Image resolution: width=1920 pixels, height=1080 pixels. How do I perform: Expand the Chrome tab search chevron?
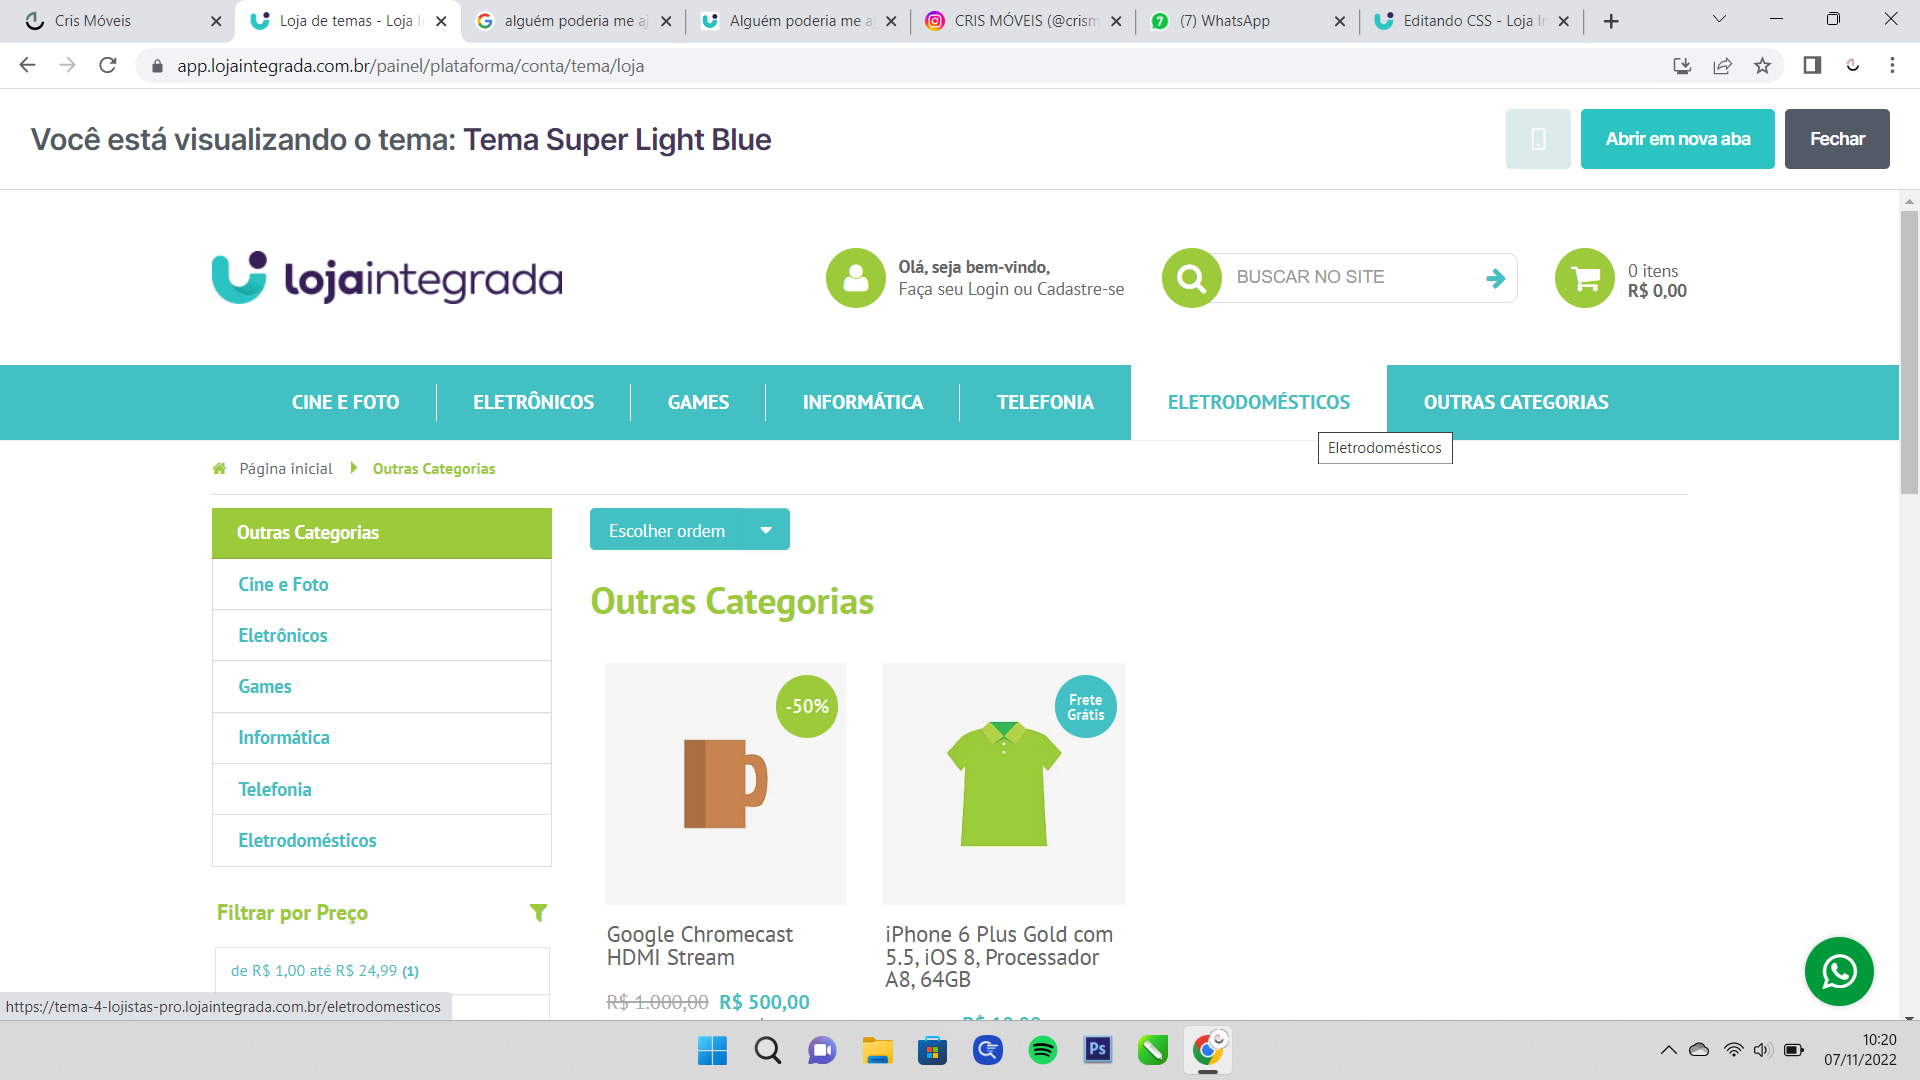(1719, 20)
